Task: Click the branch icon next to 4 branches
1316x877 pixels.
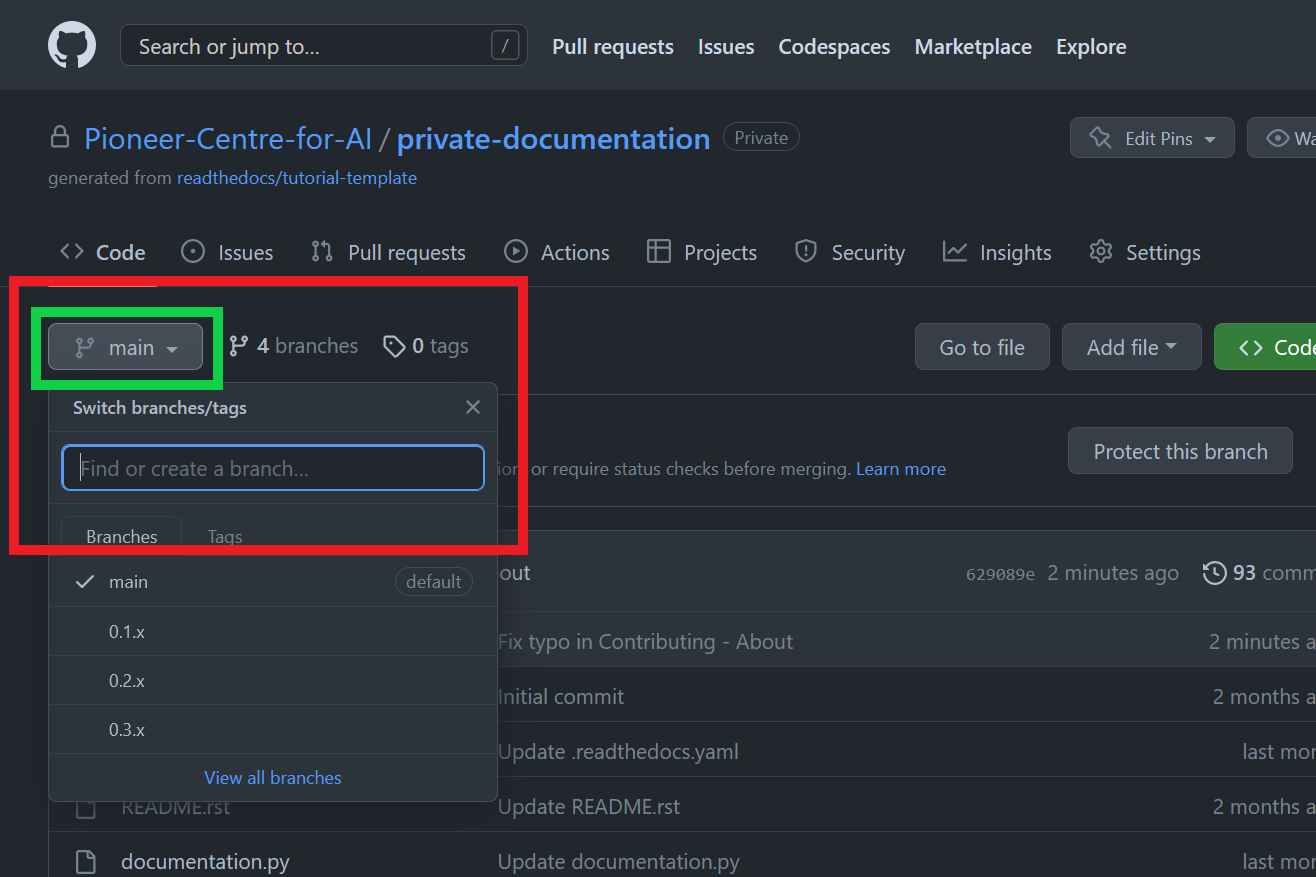Action: 238,346
